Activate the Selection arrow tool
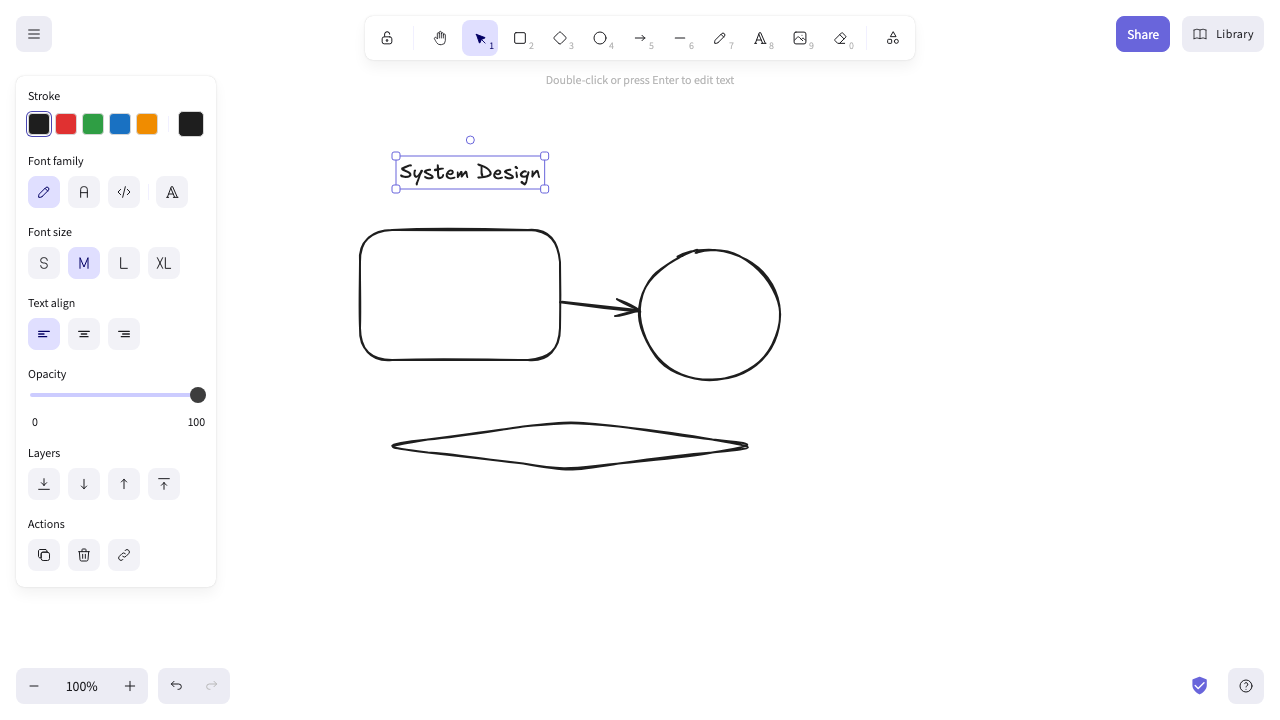 tap(480, 38)
